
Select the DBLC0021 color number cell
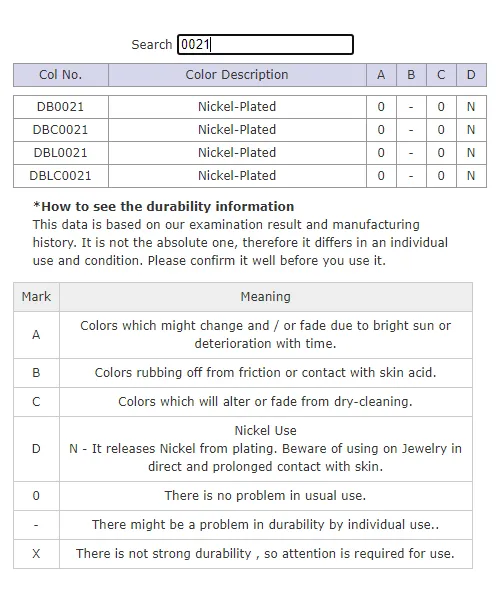tap(61, 176)
